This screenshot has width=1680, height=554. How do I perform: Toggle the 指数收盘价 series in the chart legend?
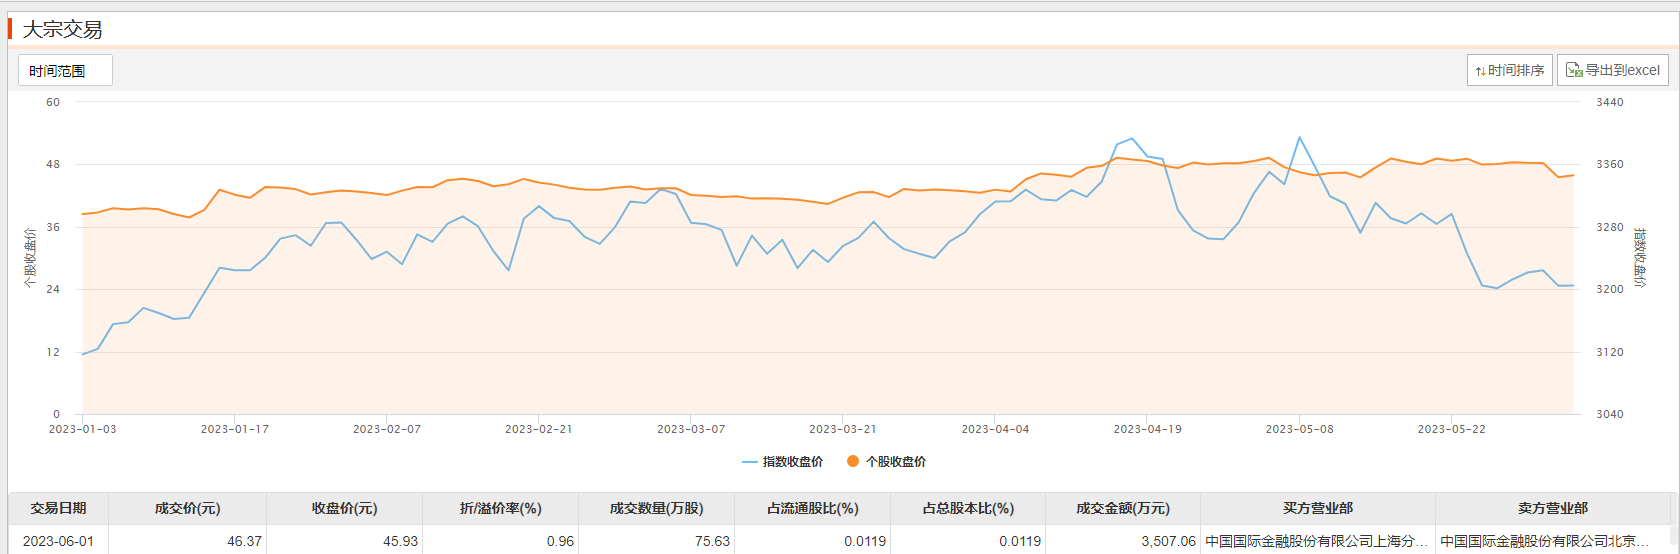(x=783, y=462)
